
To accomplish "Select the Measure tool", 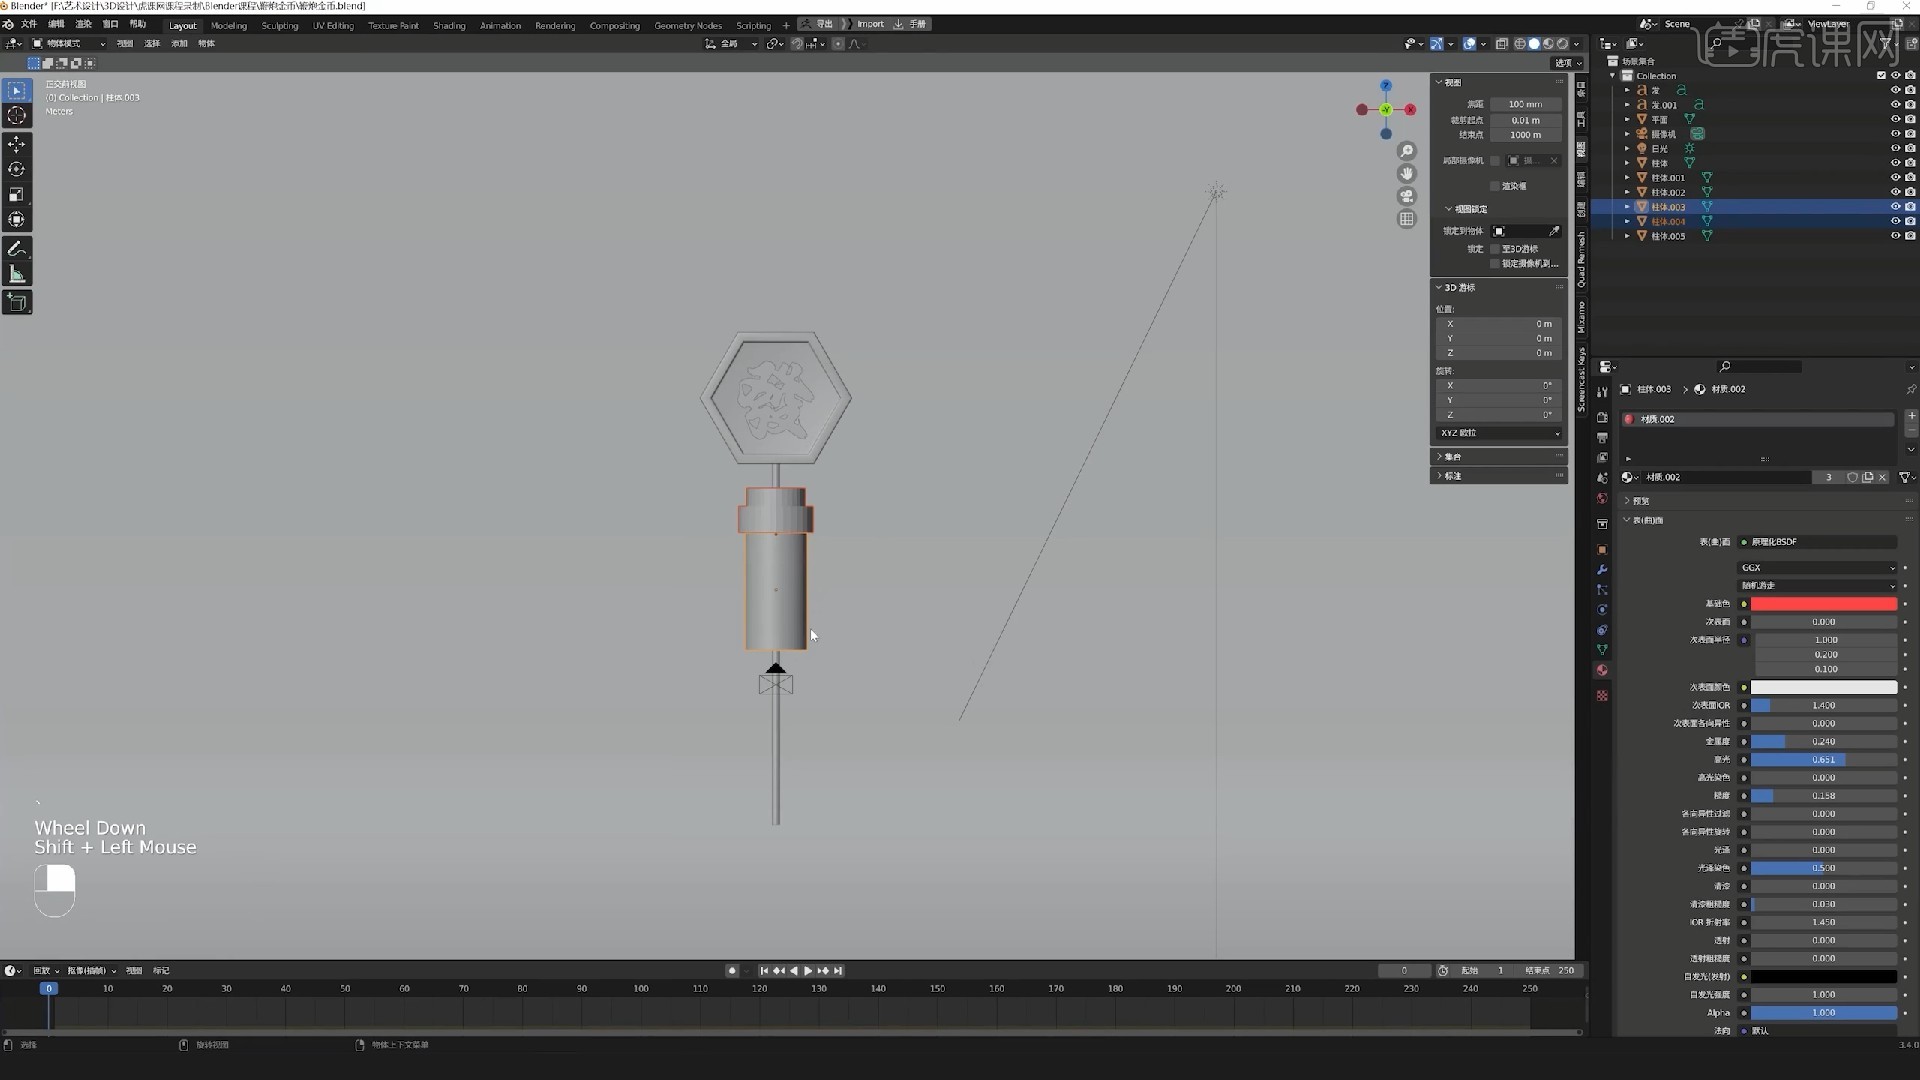I will pyautogui.click(x=17, y=274).
